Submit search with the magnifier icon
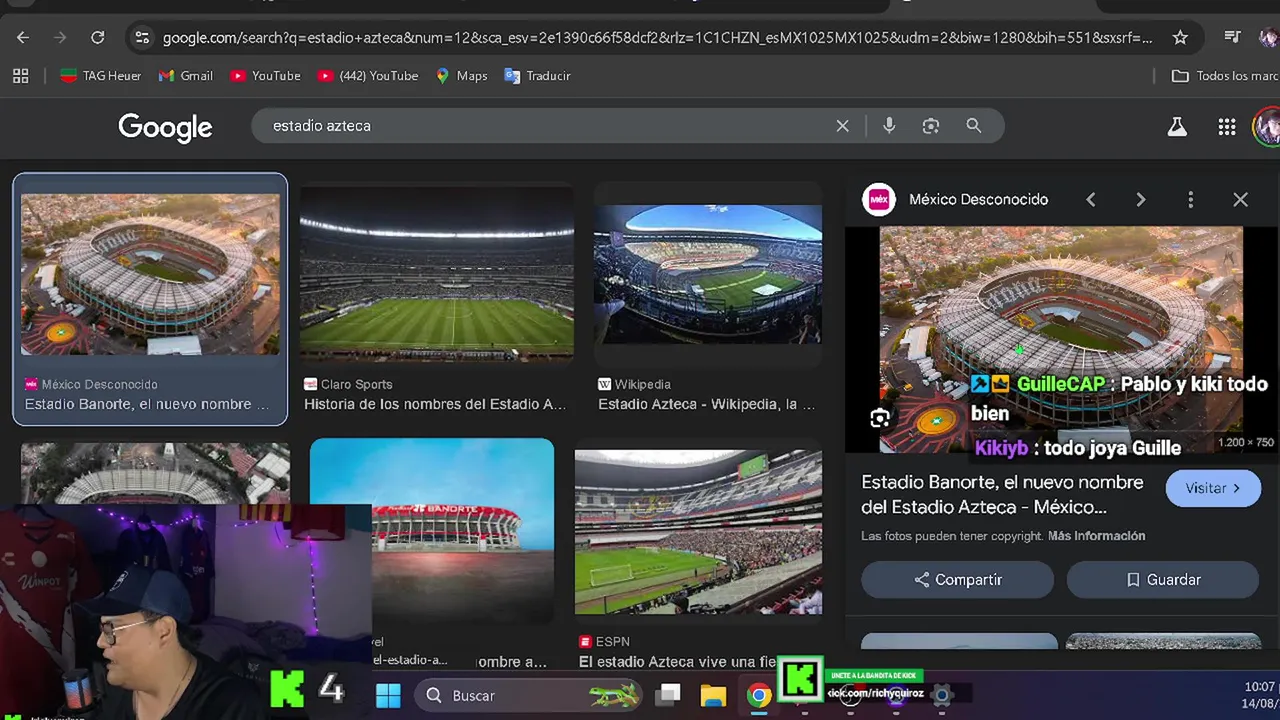 [x=974, y=126]
